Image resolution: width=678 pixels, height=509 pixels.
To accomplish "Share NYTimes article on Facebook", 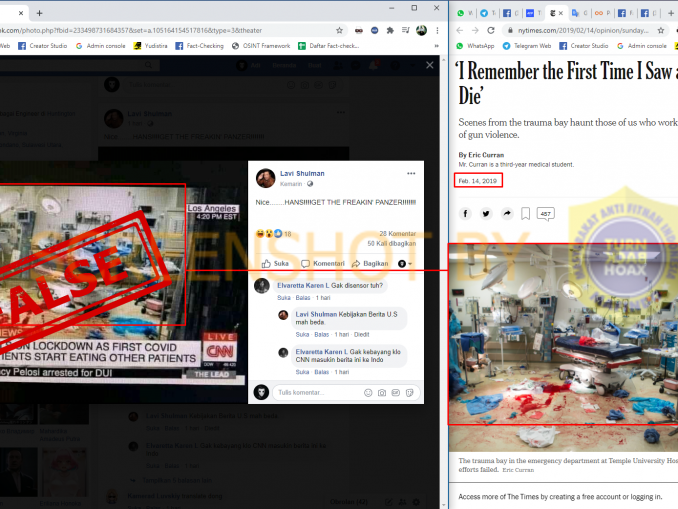I will (x=465, y=214).
